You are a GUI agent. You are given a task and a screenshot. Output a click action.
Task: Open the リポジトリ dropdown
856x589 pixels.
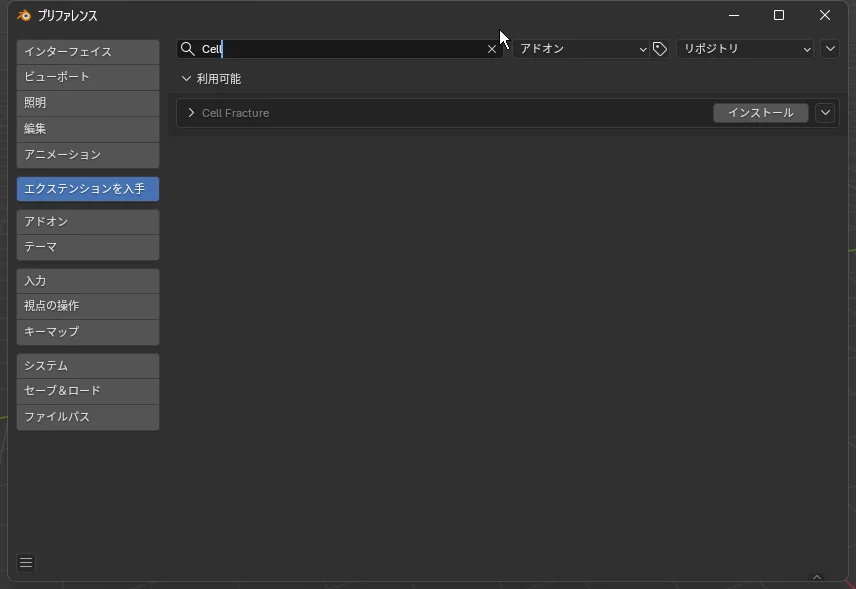click(746, 49)
